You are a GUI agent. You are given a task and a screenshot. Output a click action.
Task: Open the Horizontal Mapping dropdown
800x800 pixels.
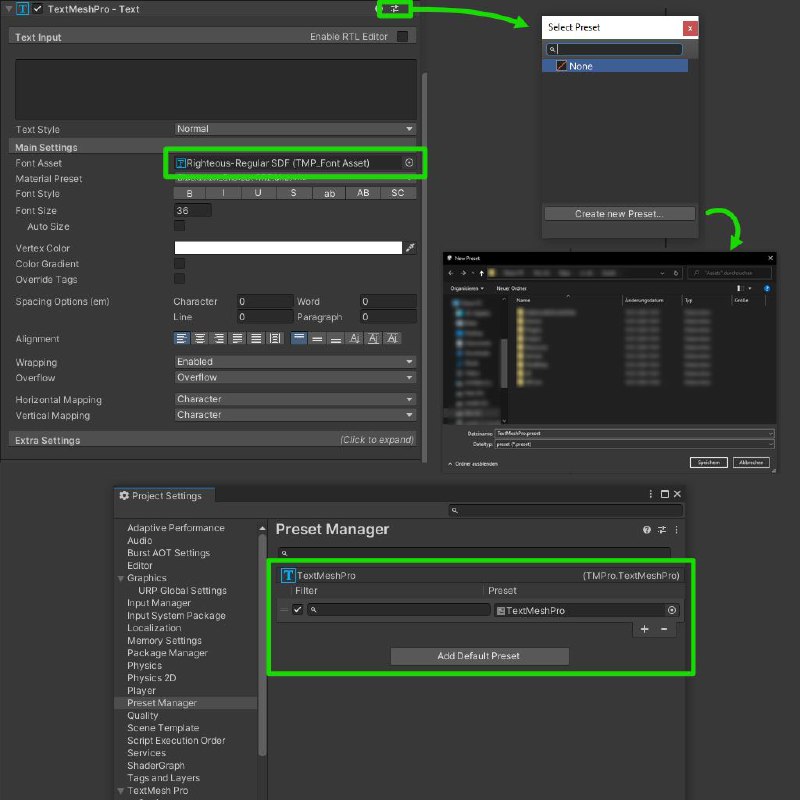tap(295, 399)
